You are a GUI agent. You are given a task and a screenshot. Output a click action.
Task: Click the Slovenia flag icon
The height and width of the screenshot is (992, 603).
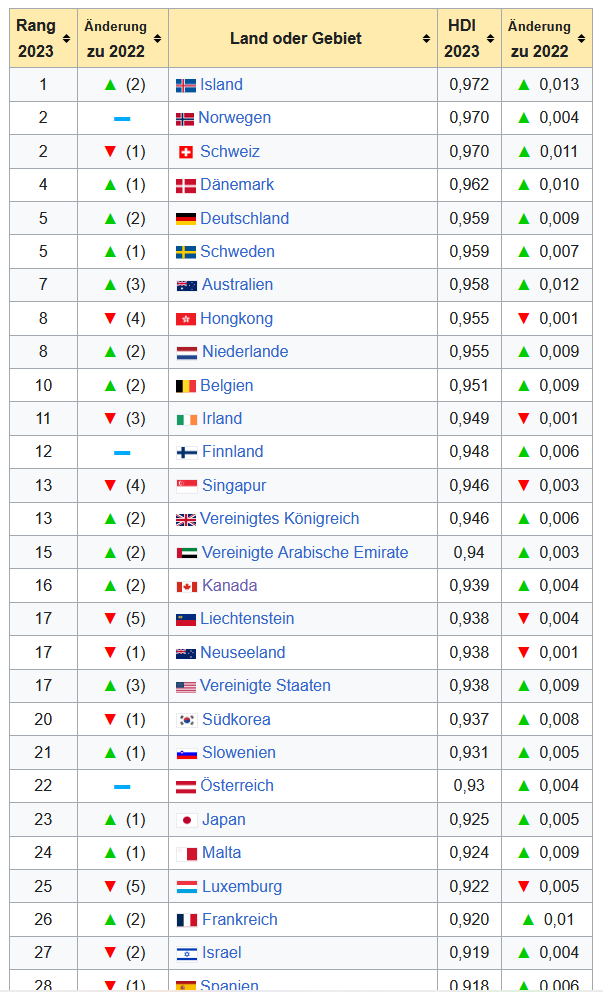[187, 753]
